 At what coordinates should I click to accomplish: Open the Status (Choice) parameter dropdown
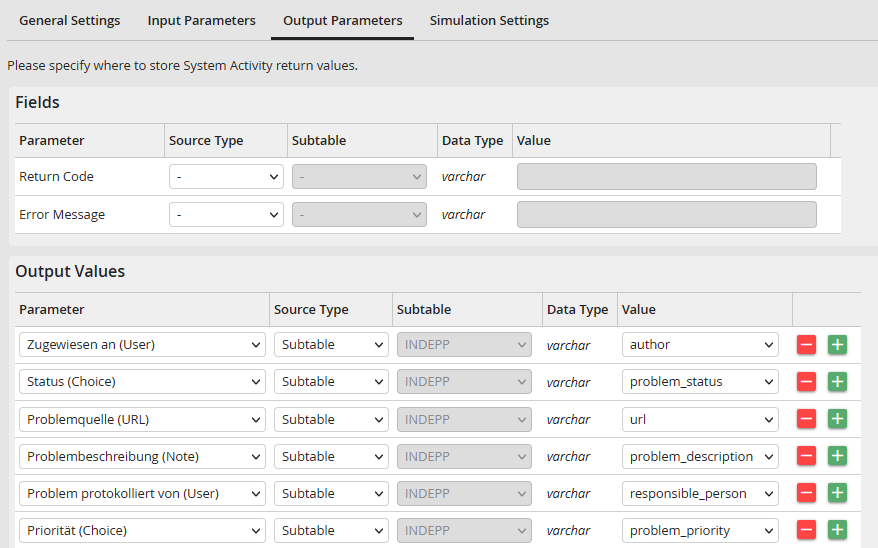click(x=142, y=382)
